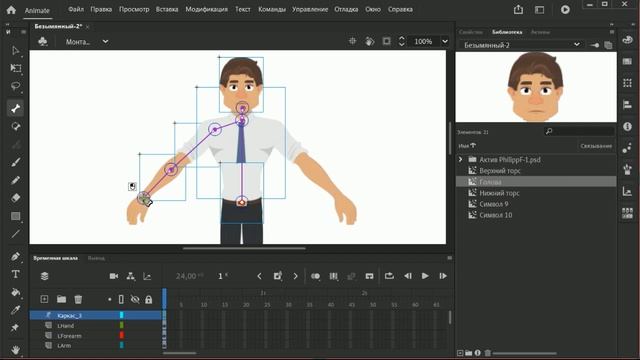The height and width of the screenshot is (360, 640).
Task: Step back one frame
Action: pyautogui.click(x=408, y=276)
